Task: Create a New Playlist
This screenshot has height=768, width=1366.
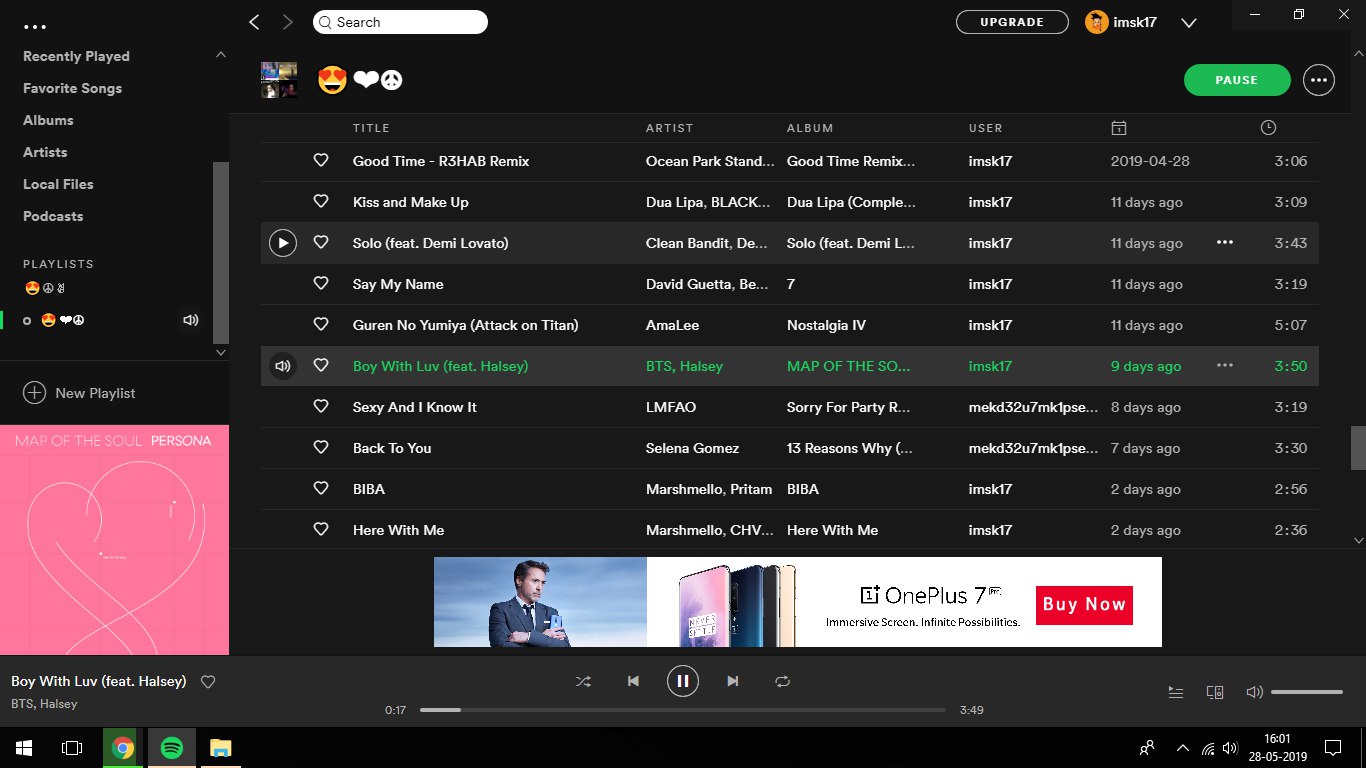Action: (x=79, y=393)
